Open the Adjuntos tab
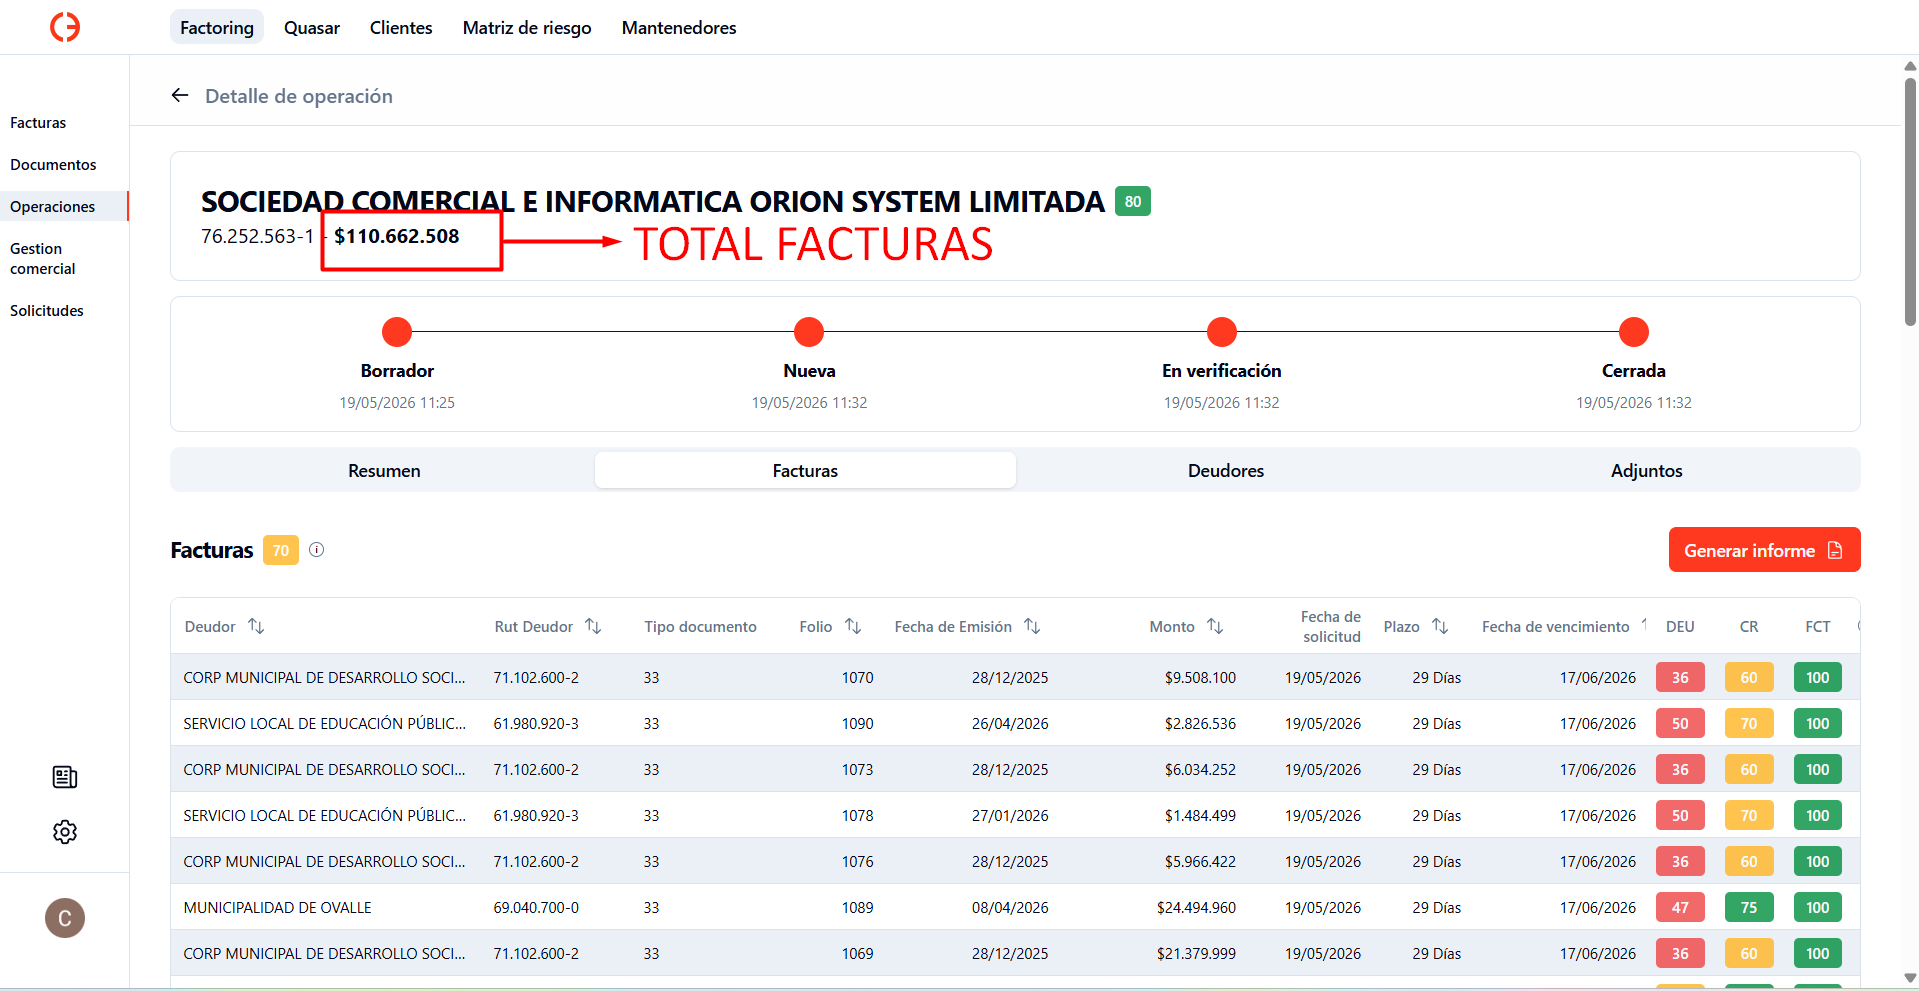Image resolution: width=1919 pixels, height=991 pixels. tap(1647, 470)
